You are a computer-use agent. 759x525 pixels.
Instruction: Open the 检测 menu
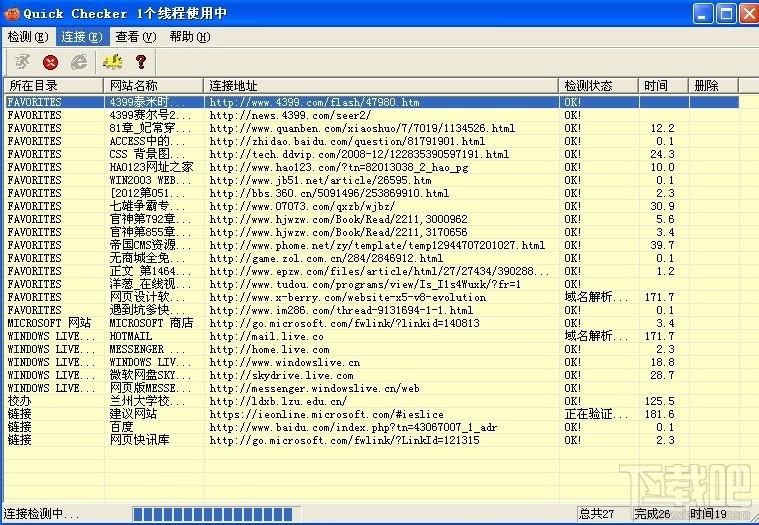[28, 37]
